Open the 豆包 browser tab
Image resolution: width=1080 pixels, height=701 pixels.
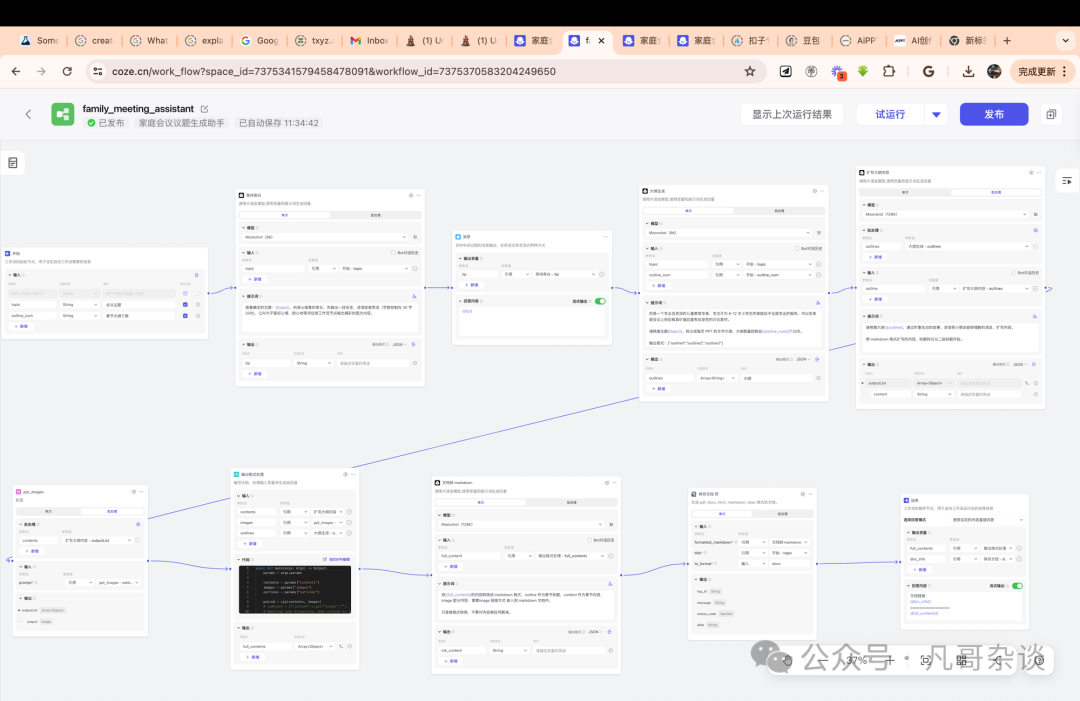coord(804,41)
